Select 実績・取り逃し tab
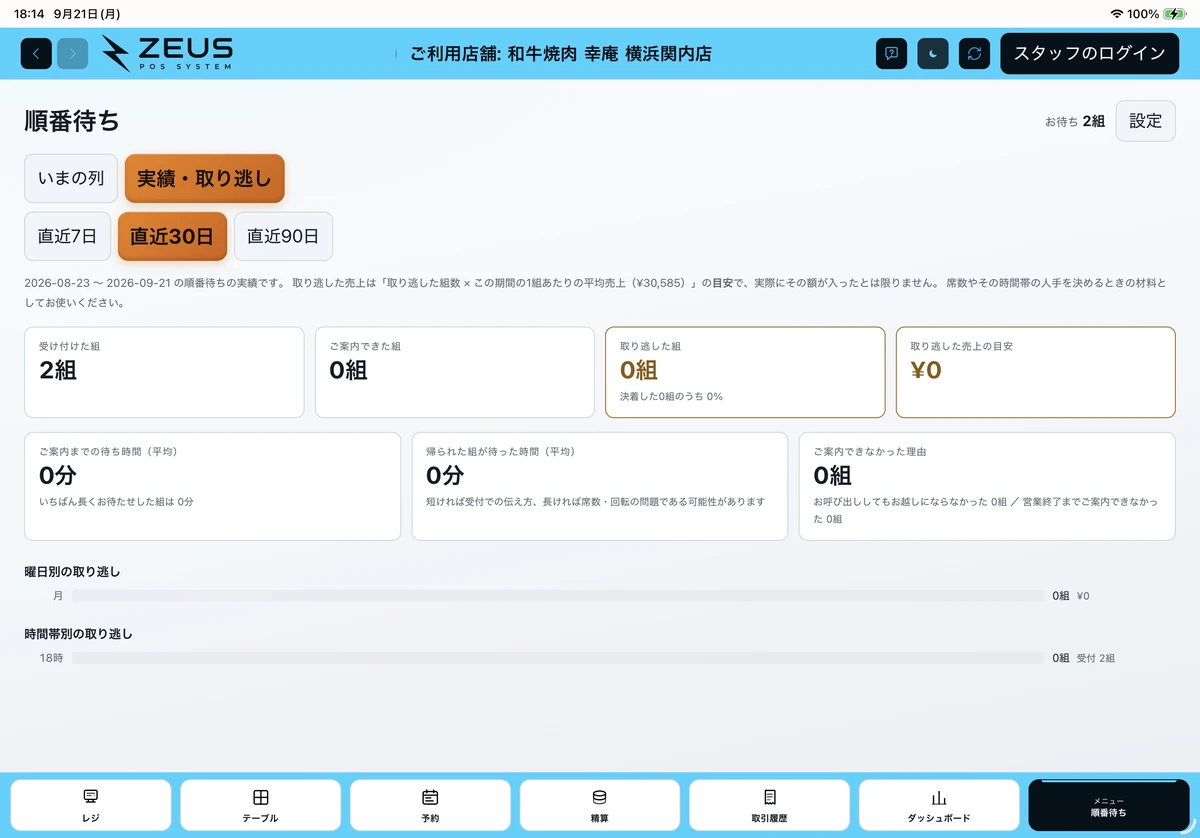Screen dimensions: 1200x838 point(205,179)
